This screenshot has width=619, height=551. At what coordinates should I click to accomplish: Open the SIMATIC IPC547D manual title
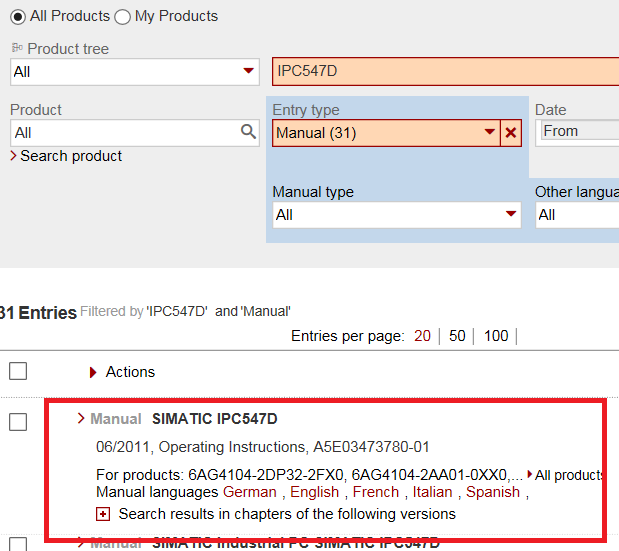click(x=215, y=419)
